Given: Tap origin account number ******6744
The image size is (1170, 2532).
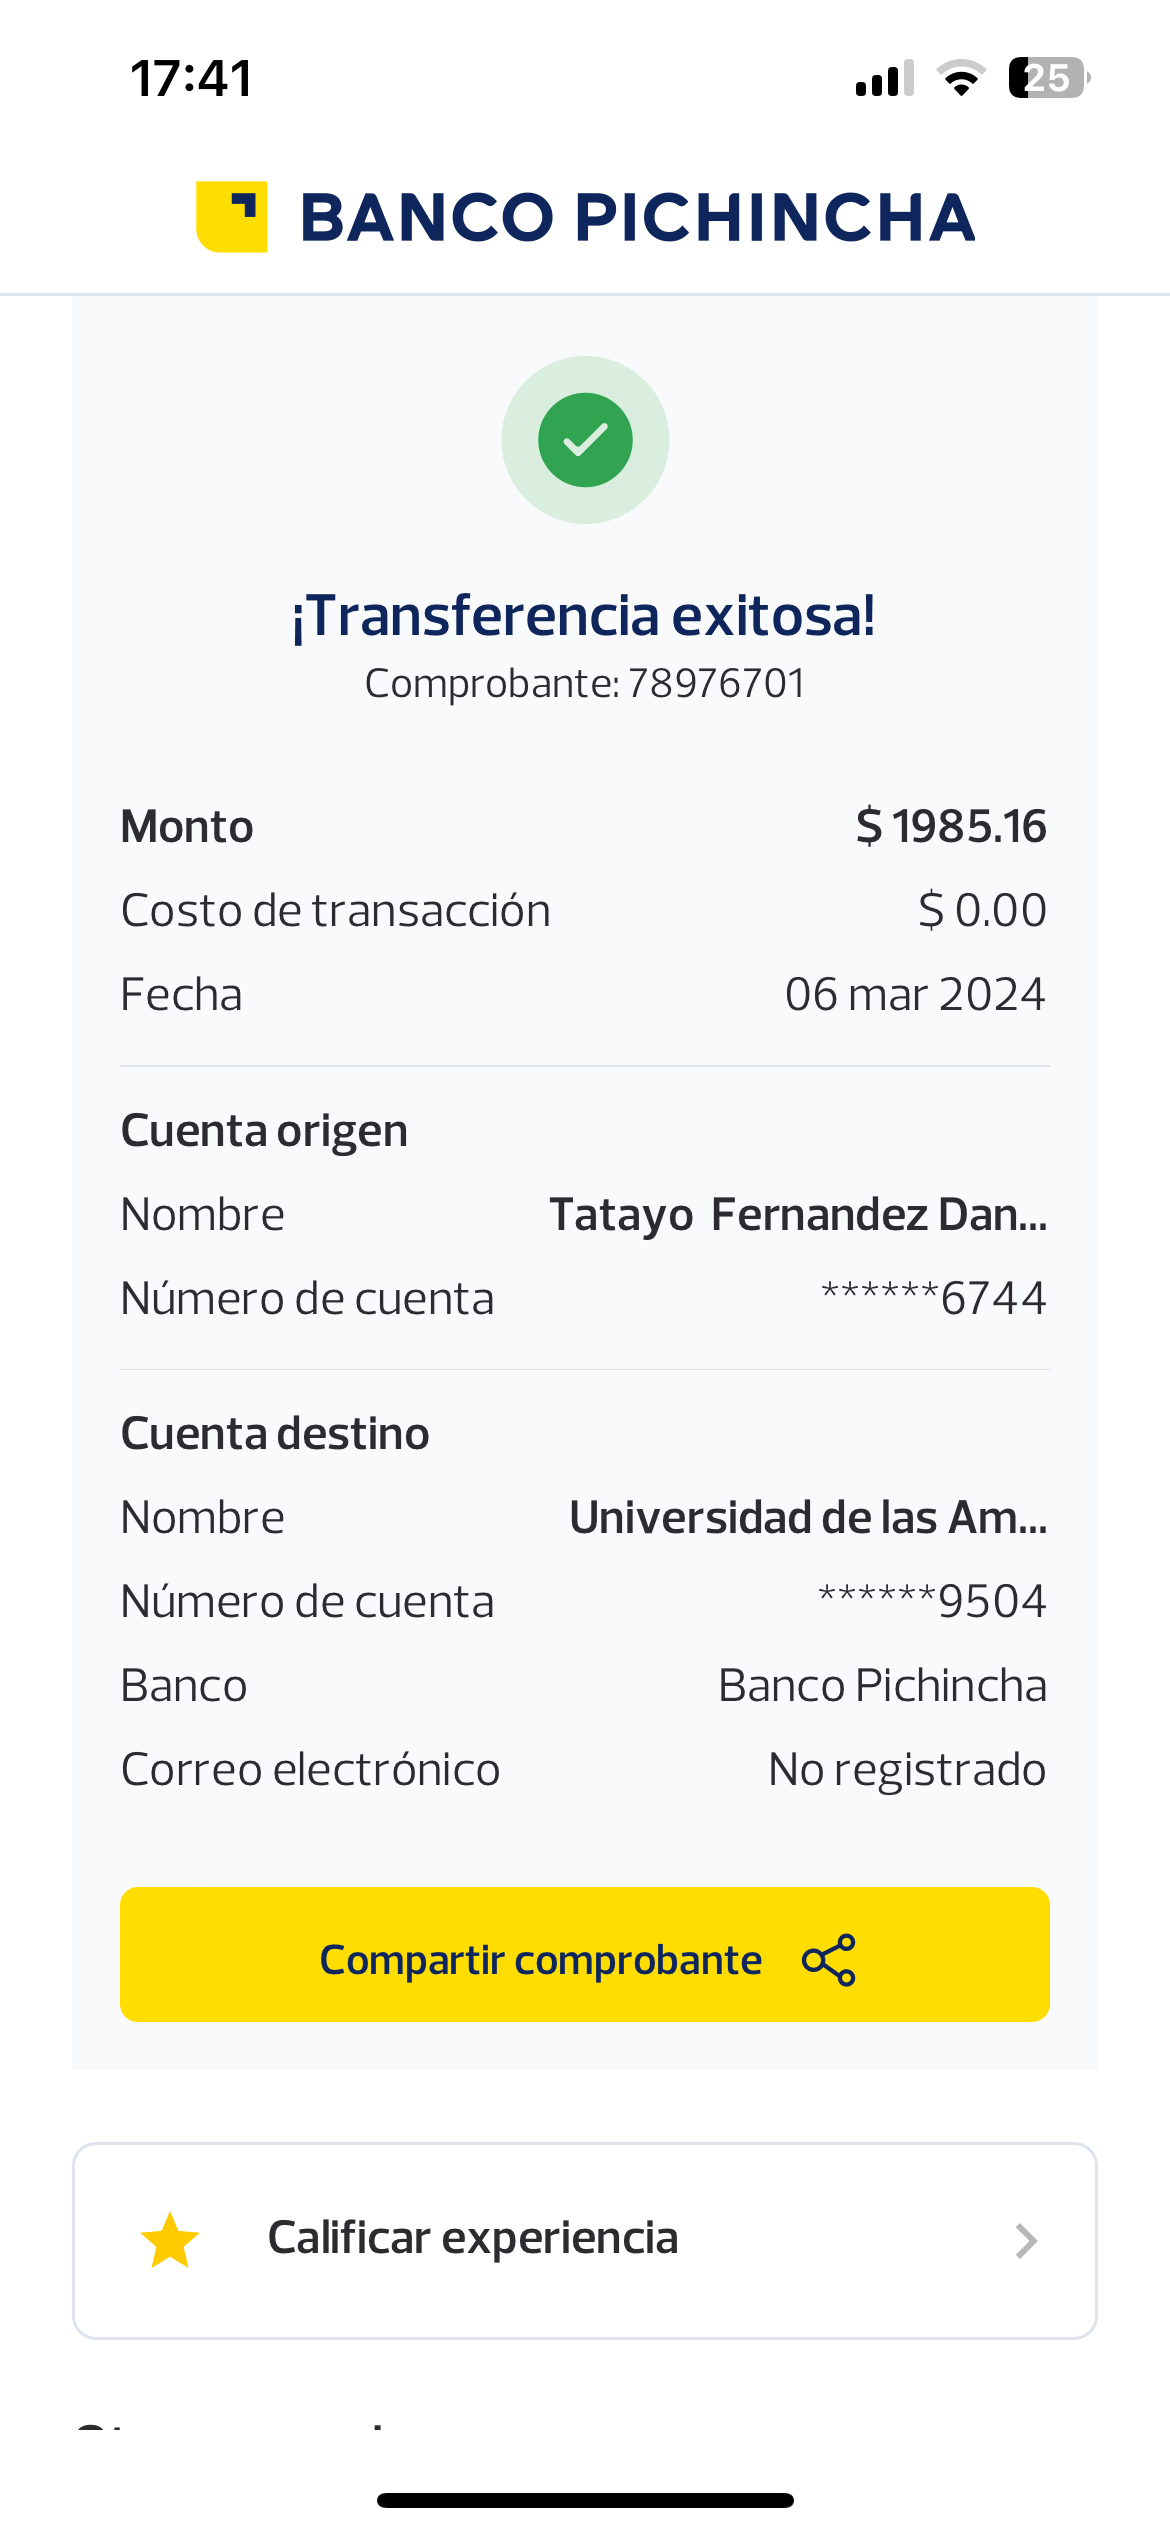Looking at the screenshot, I should click(x=933, y=1299).
